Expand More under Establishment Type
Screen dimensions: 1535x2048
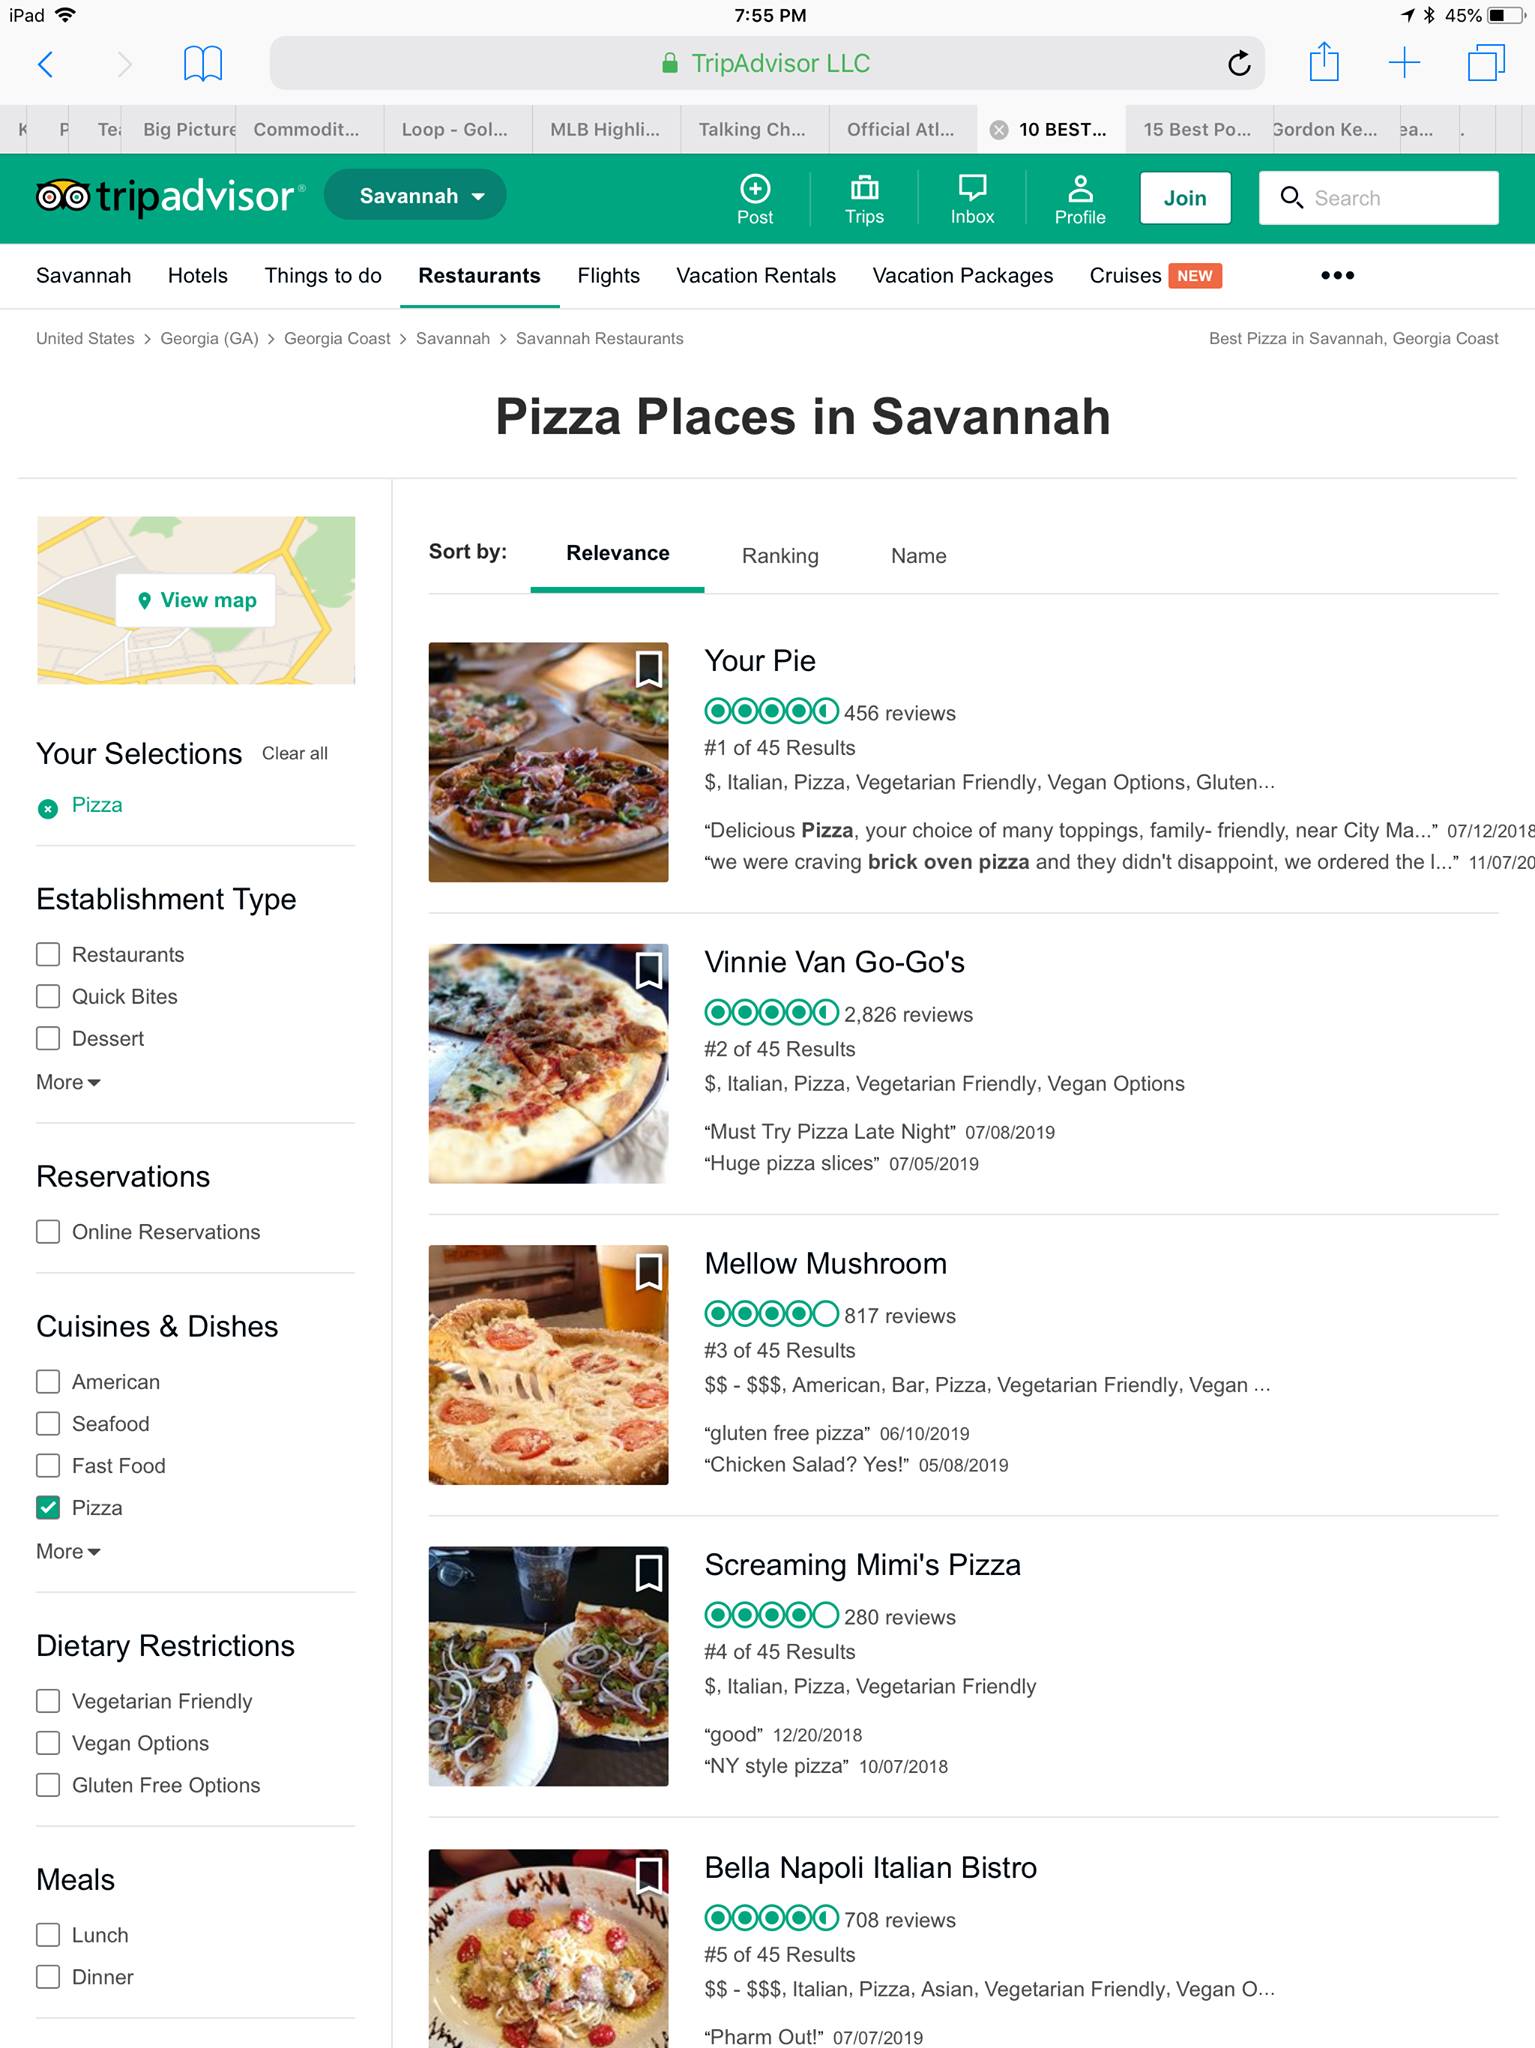[x=68, y=1082]
